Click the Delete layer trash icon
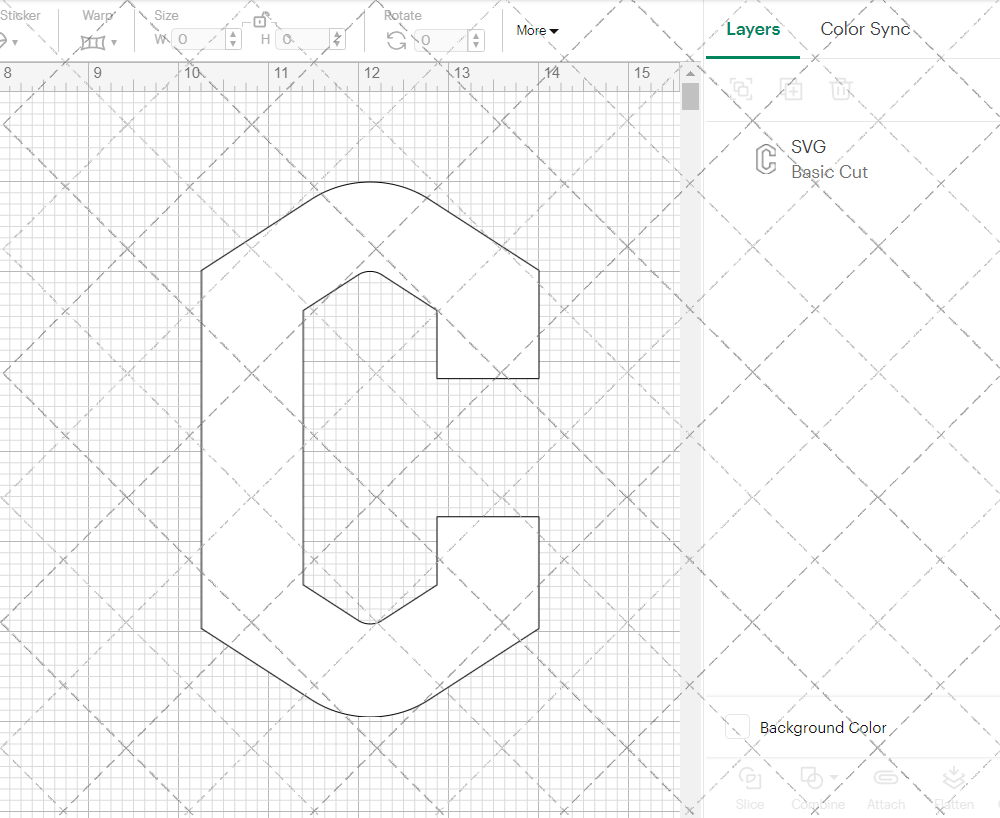Viewport: 1000px width, 818px height. 841,89
